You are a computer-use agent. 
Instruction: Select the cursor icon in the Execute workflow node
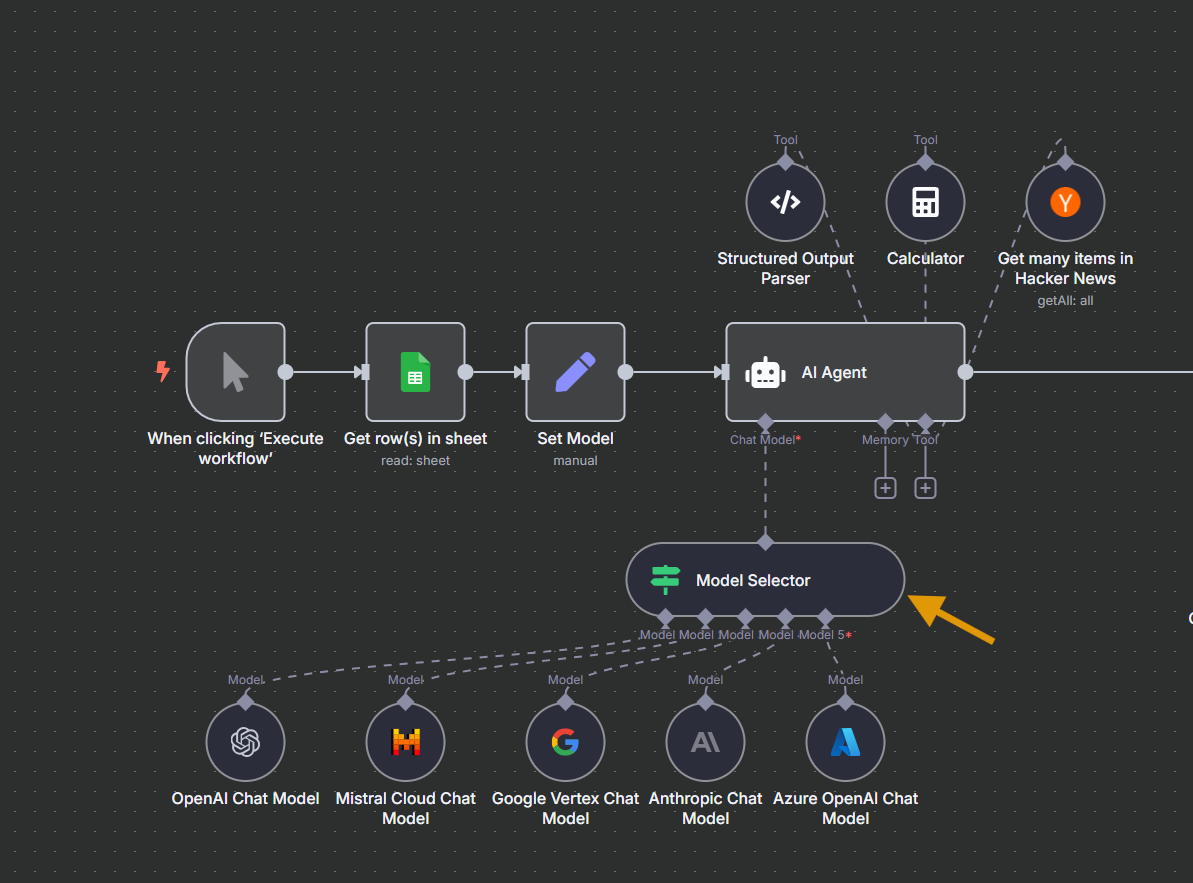click(x=235, y=371)
